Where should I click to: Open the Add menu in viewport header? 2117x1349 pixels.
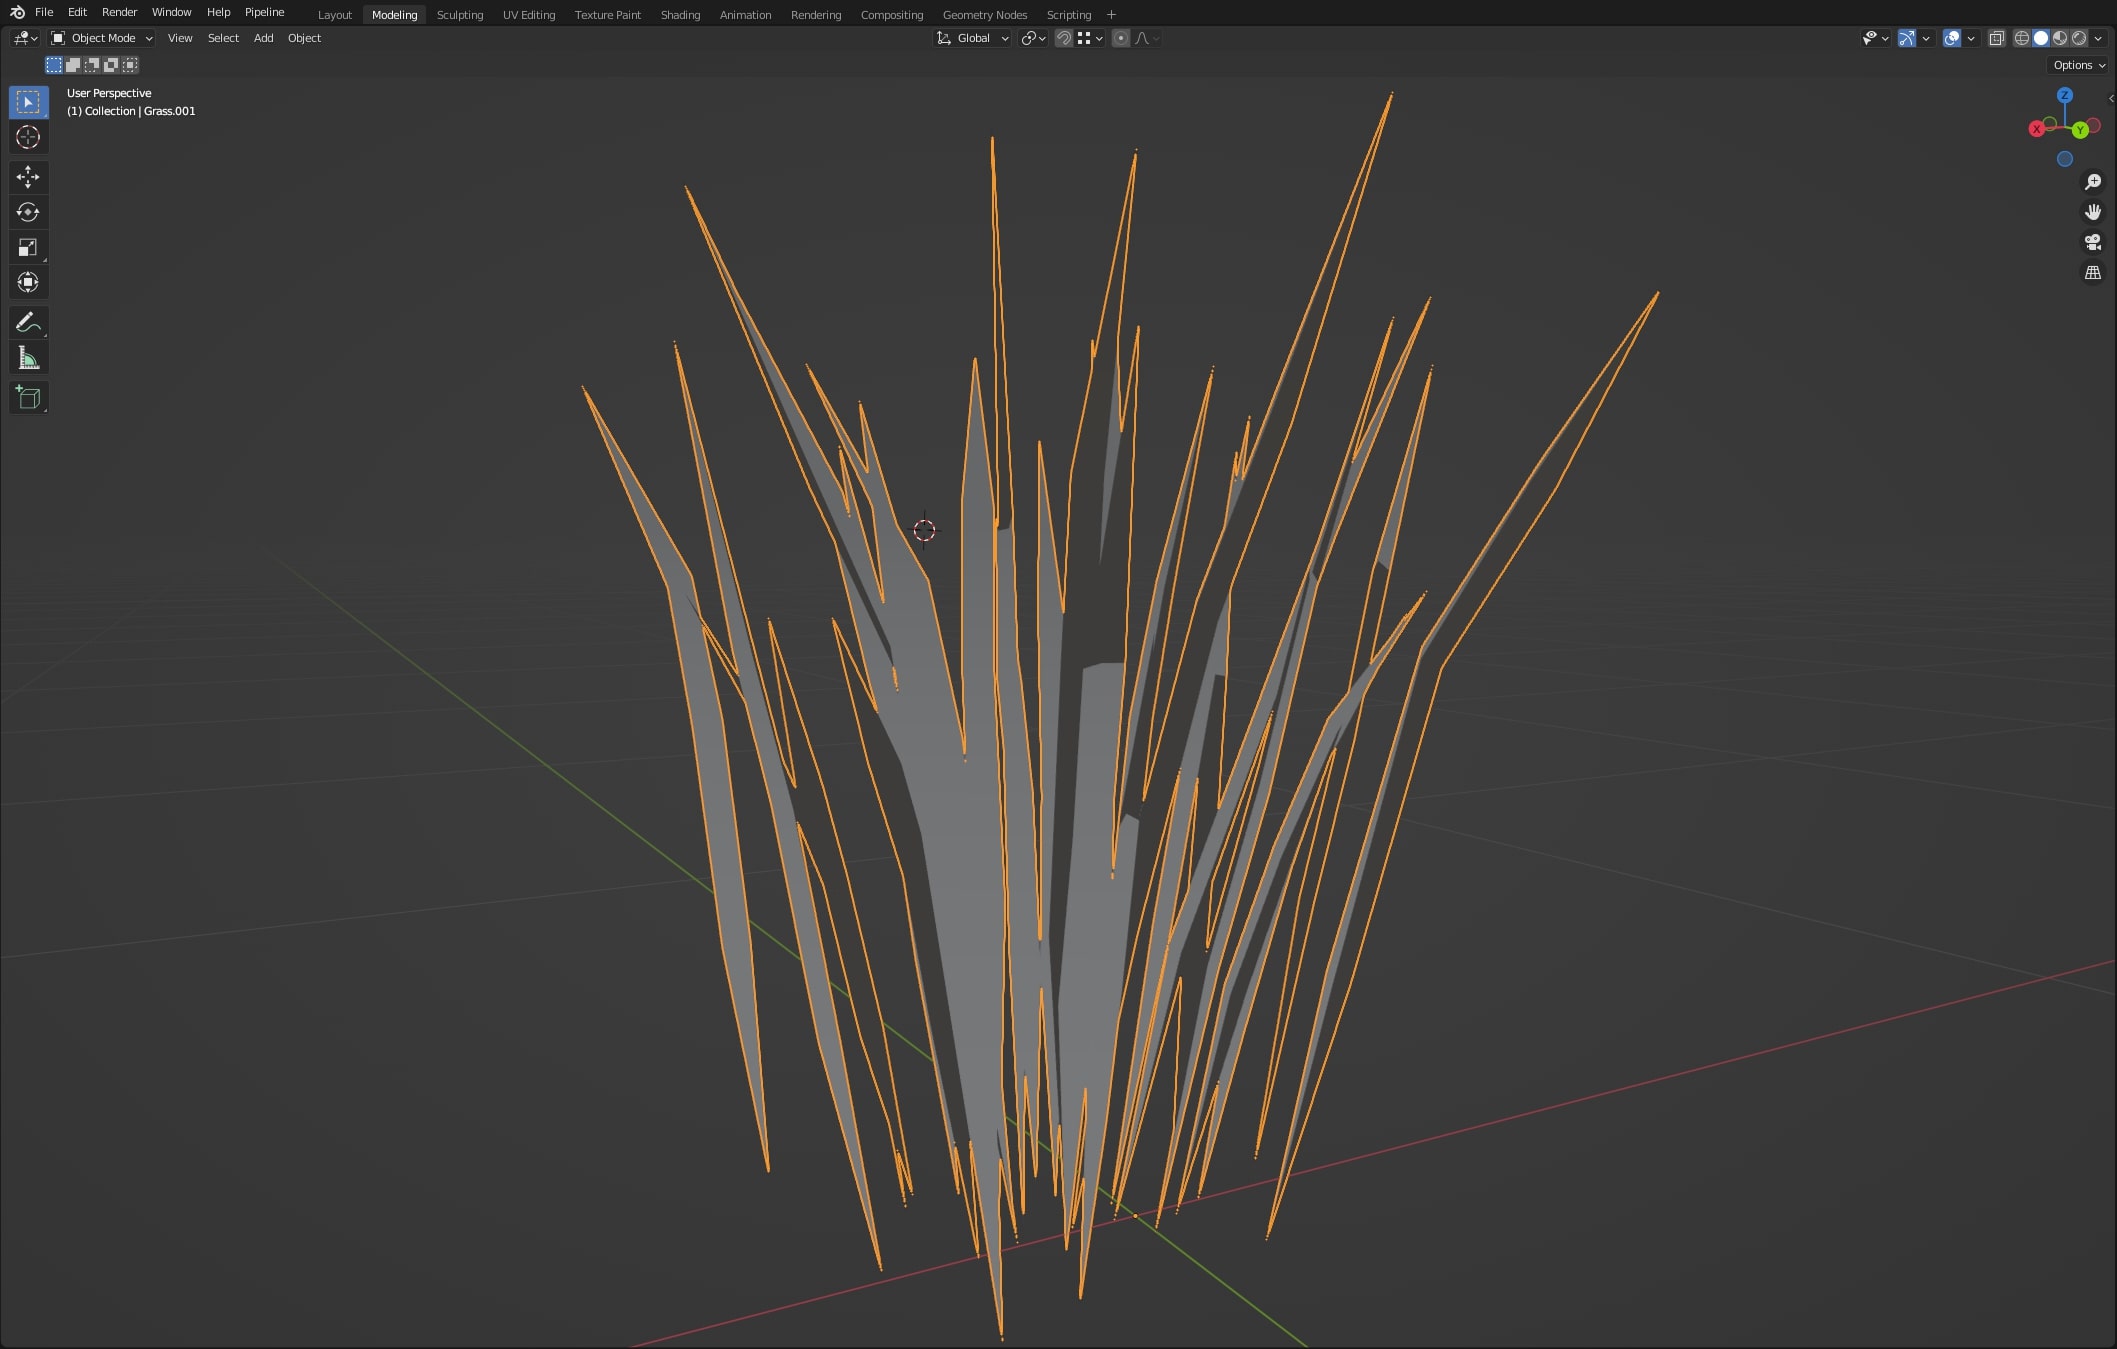pos(263,38)
